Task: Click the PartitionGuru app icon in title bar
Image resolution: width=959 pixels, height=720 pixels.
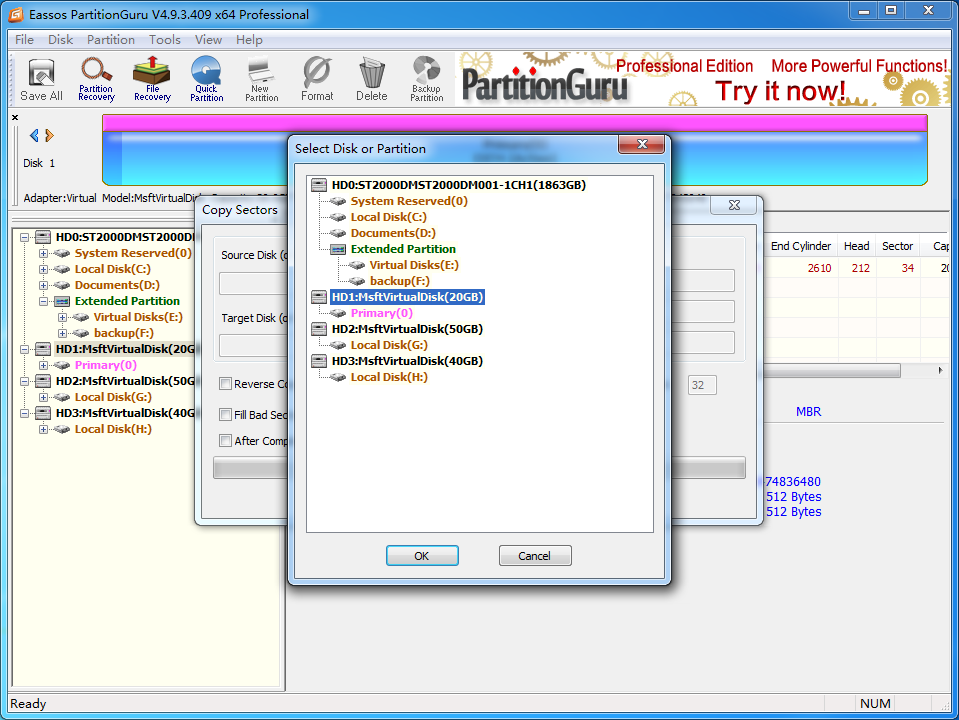Action: click(x=15, y=14)
